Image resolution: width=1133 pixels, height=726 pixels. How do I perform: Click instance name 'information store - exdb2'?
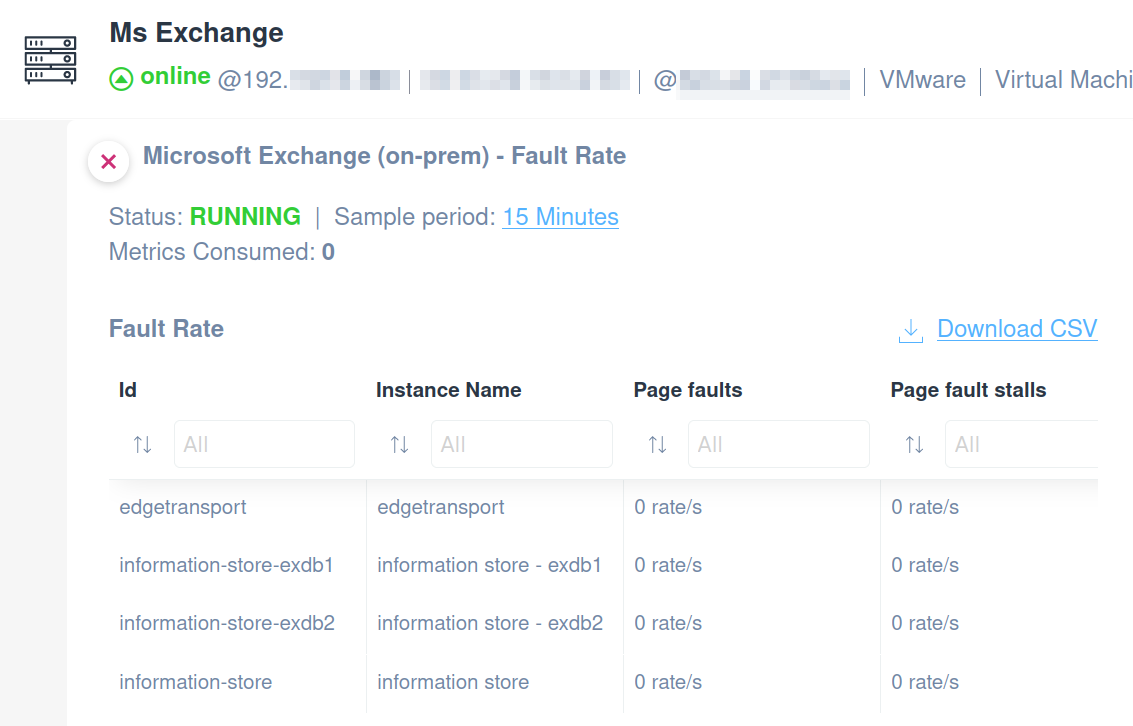pyautogui.click(x=490, y=623)
